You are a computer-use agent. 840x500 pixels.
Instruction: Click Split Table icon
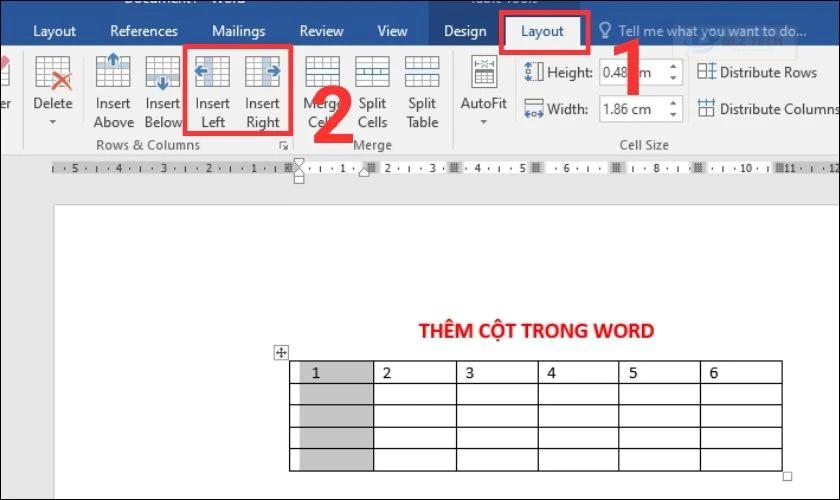coord(422,71)
